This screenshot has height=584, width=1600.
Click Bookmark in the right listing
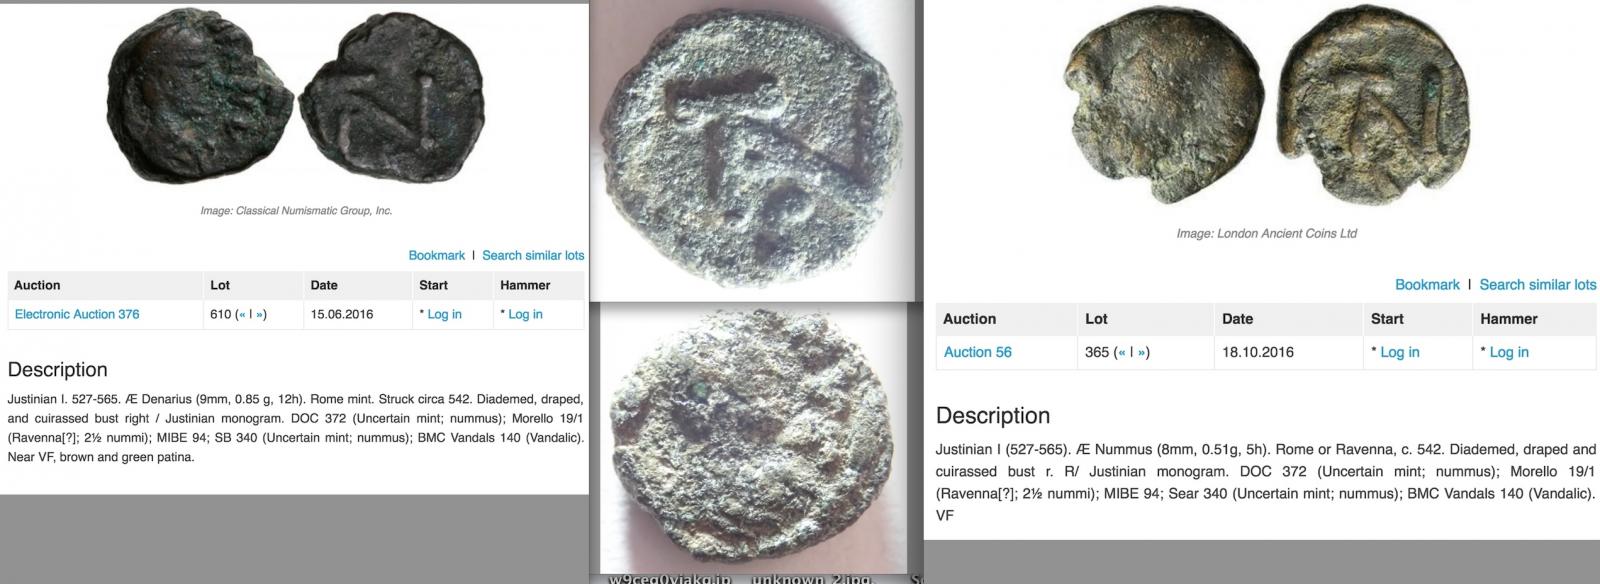coord(1427,285)
